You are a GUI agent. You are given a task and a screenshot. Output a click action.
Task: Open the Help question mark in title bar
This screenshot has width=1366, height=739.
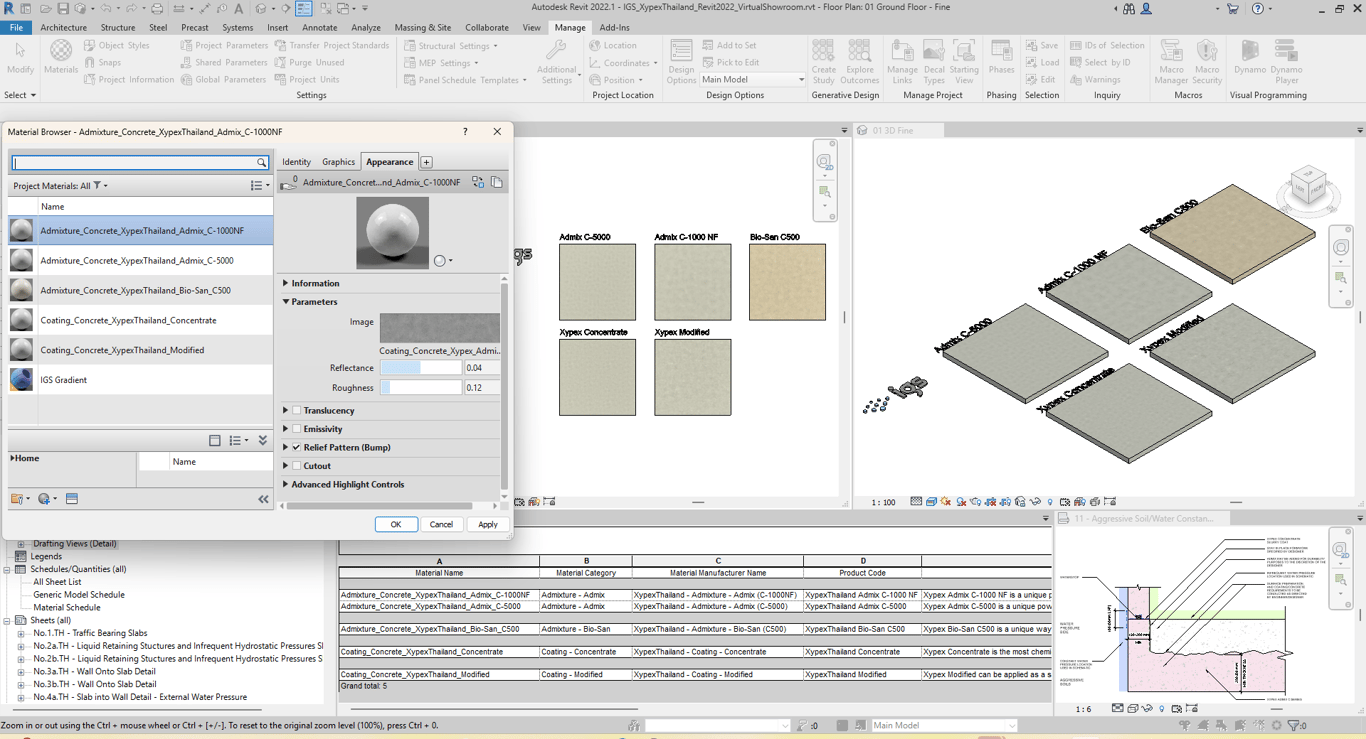[1258, 8]
